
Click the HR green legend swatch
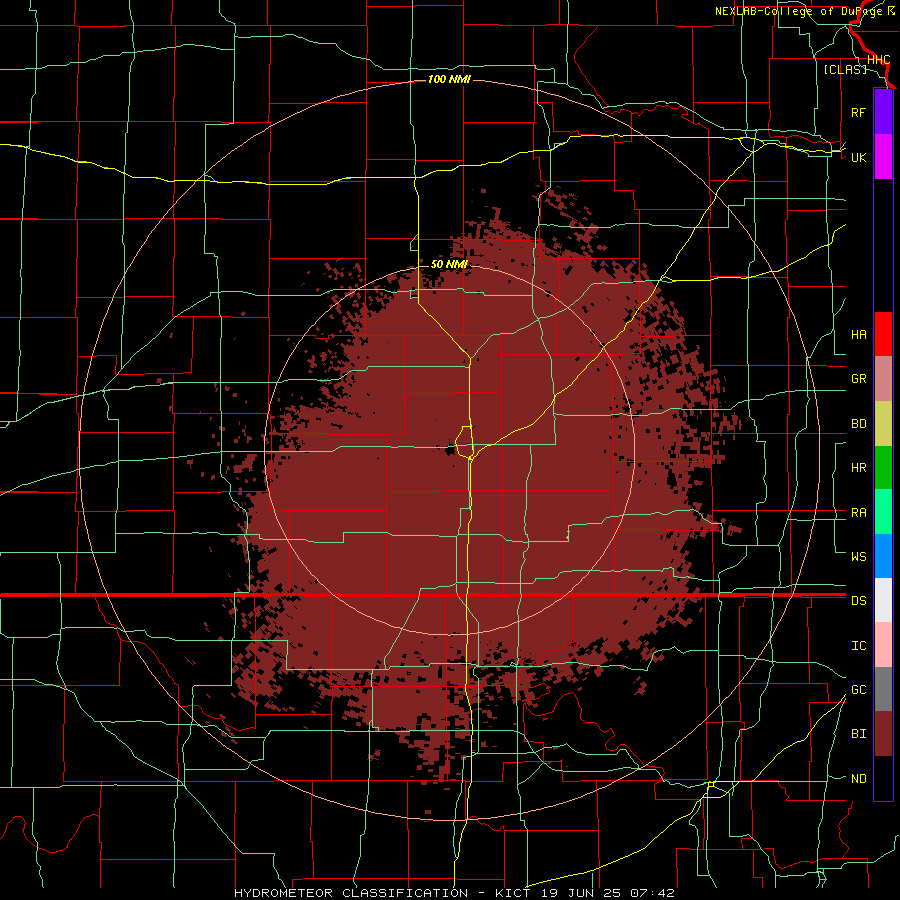click(x=883, y=467)
